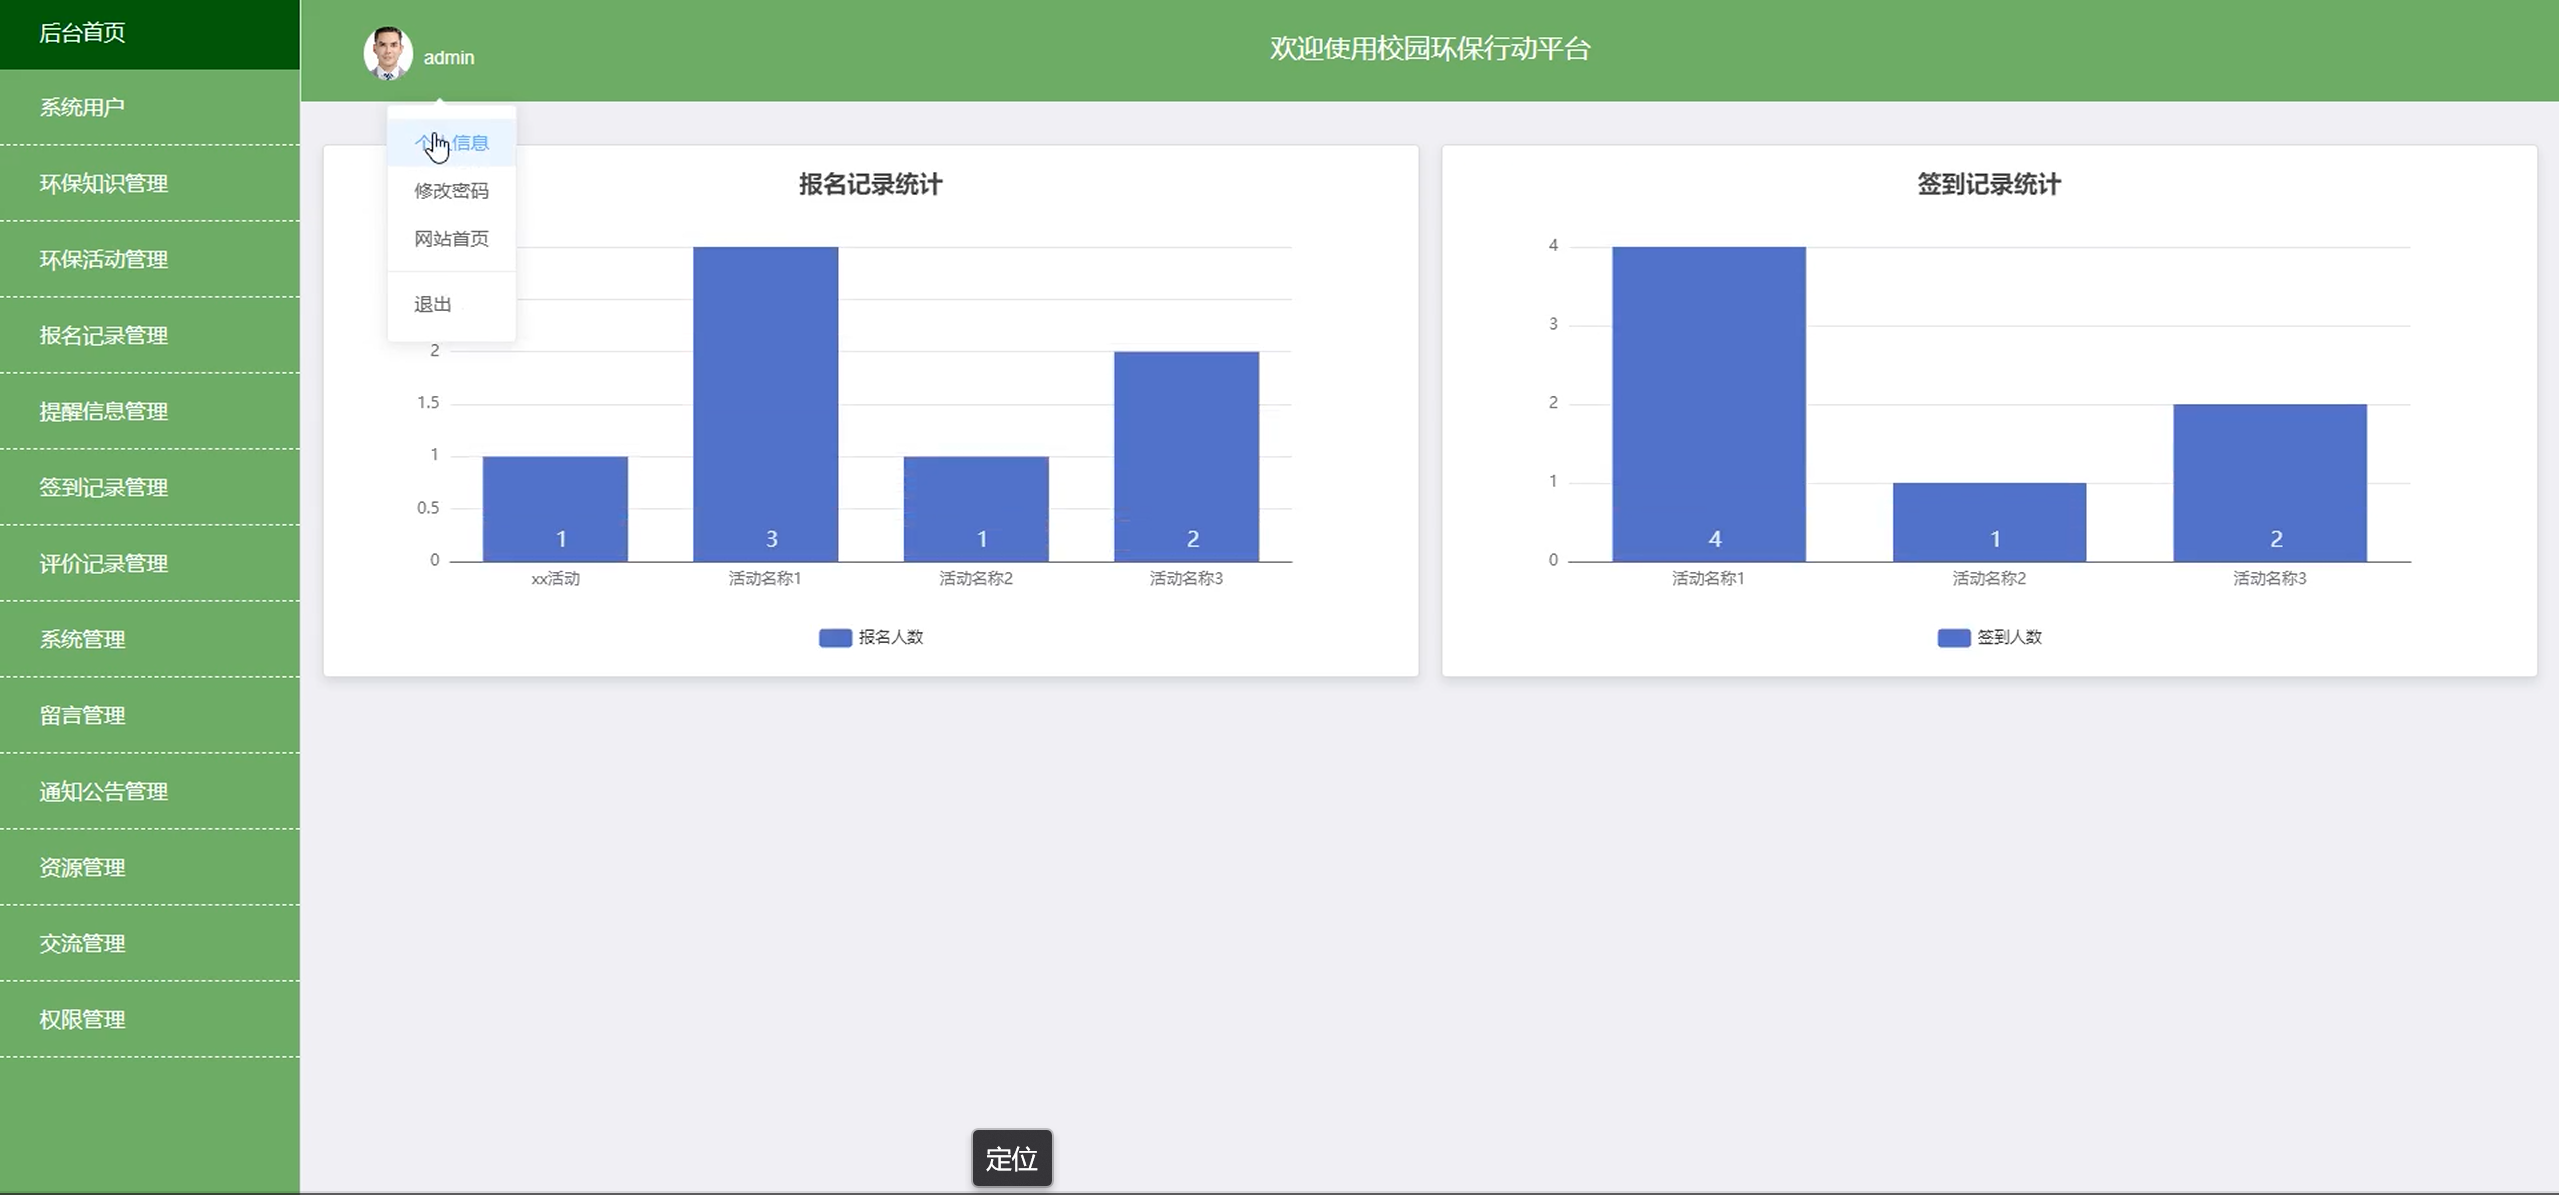Click the 定位 button at the bottom

click(1011, 1158)
